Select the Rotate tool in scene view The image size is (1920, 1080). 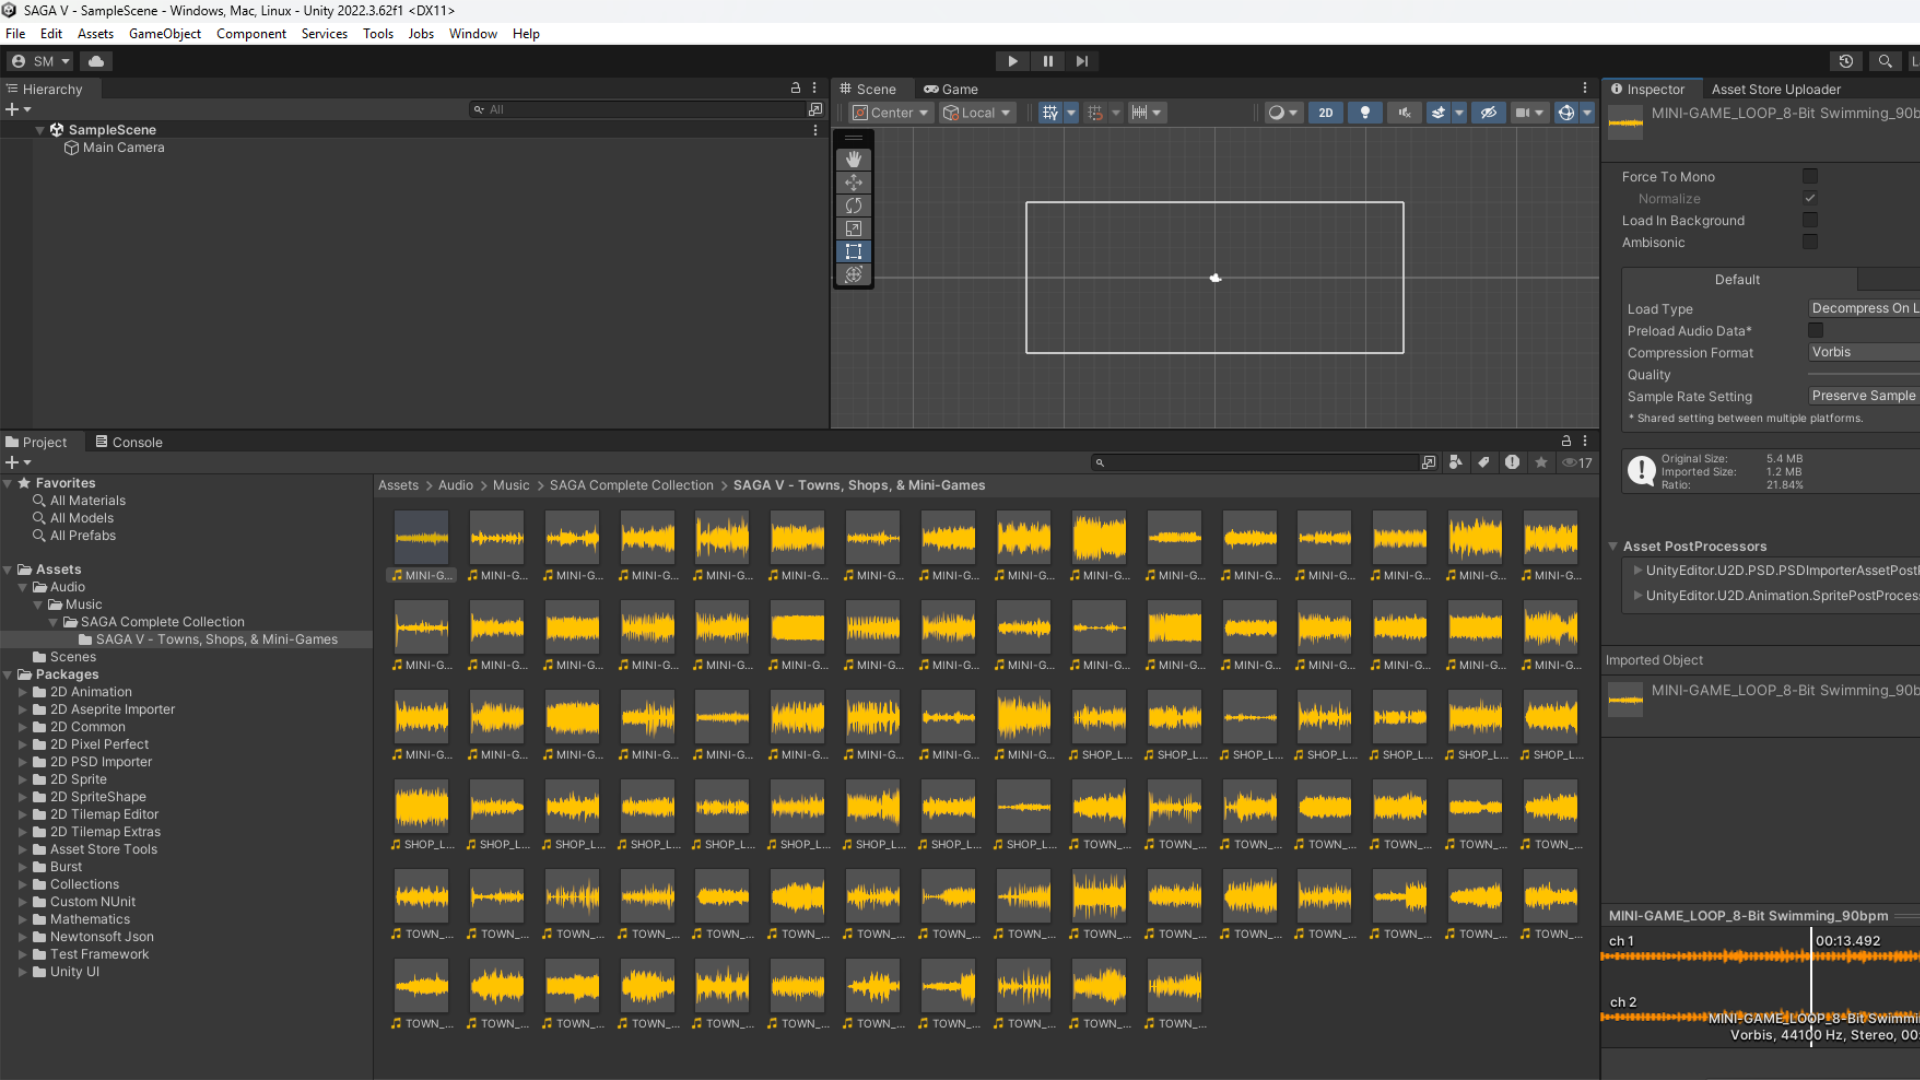pos(853,205)
